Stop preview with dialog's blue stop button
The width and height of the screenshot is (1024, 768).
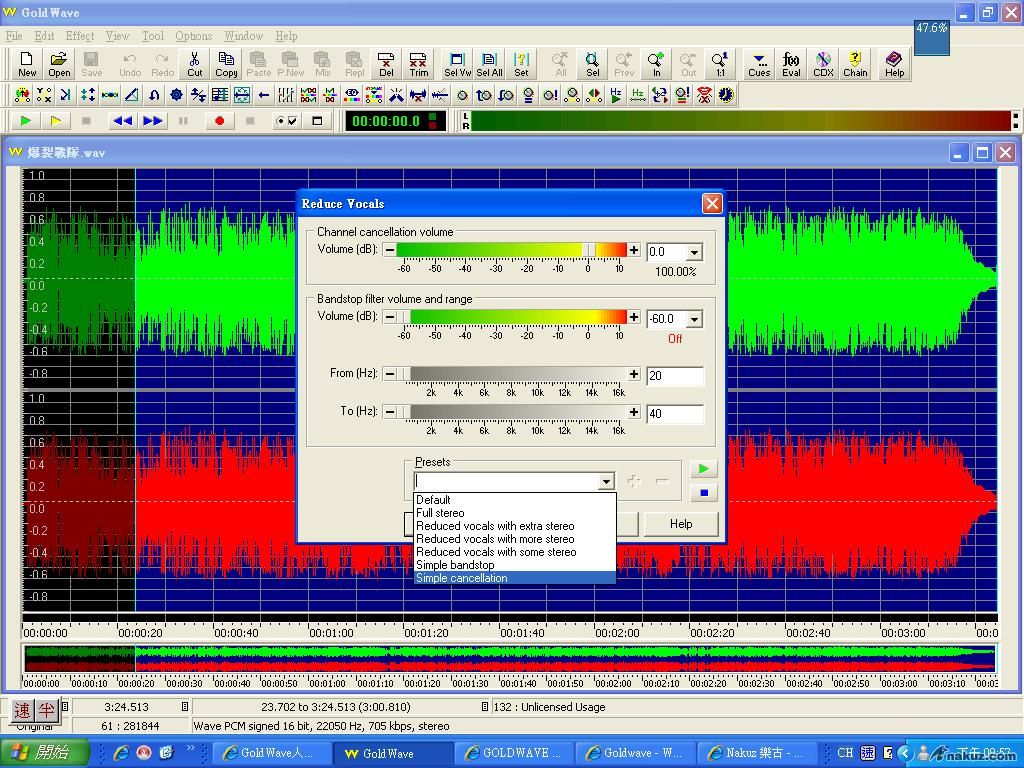click(703, 492)
